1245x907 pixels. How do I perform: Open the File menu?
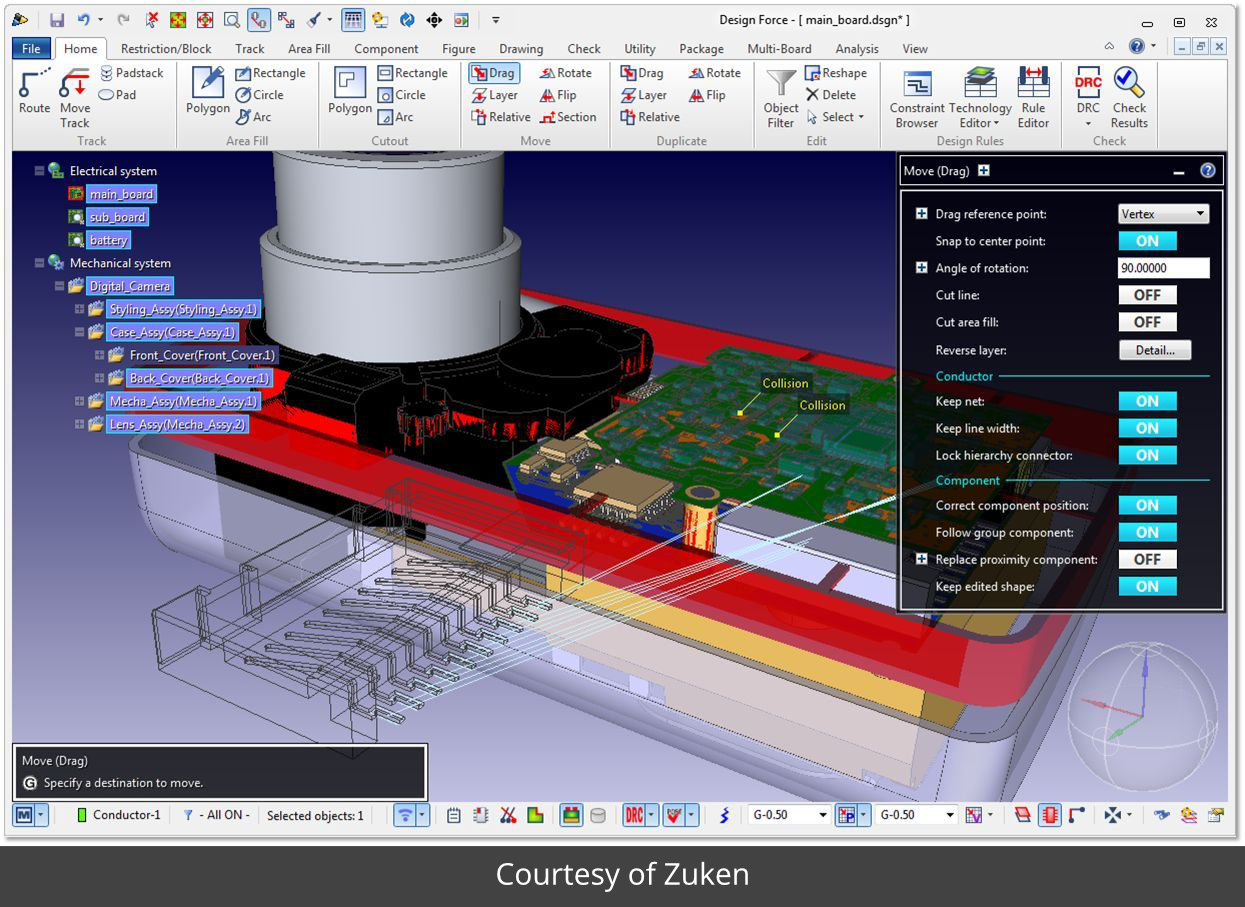click(31, 48)
